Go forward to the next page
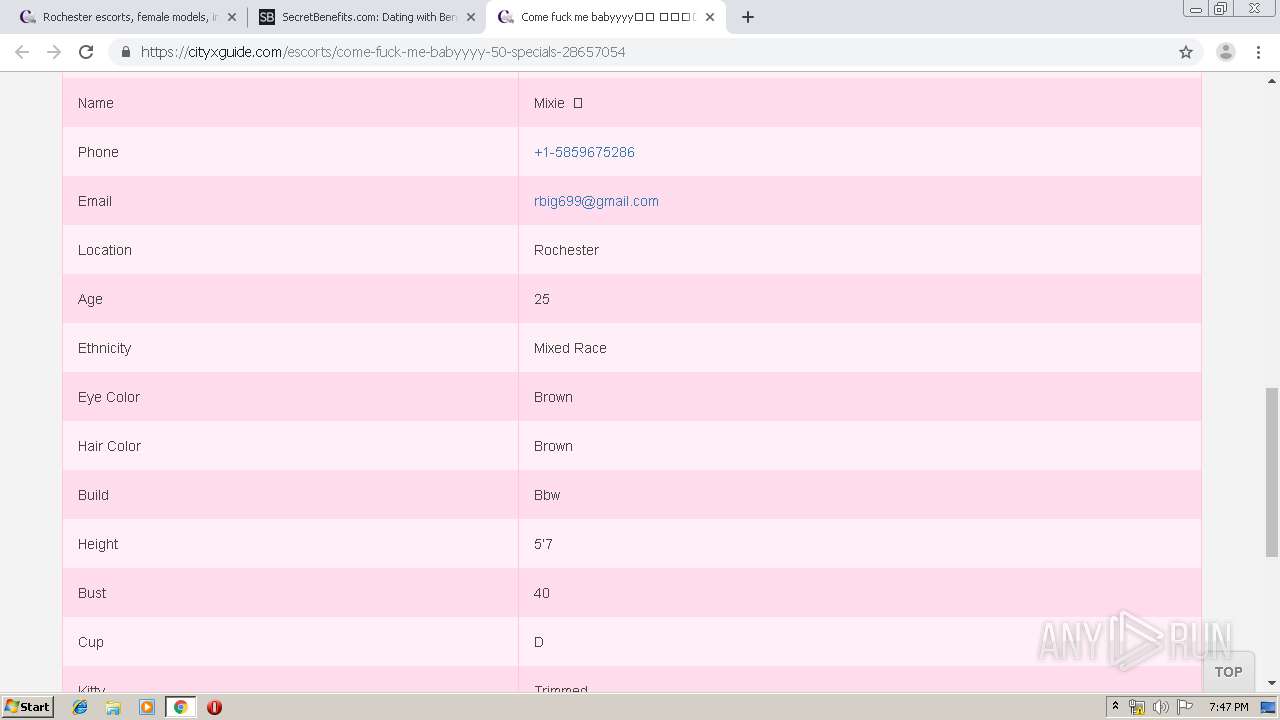Screen dimensions: 1280x720 54,52
